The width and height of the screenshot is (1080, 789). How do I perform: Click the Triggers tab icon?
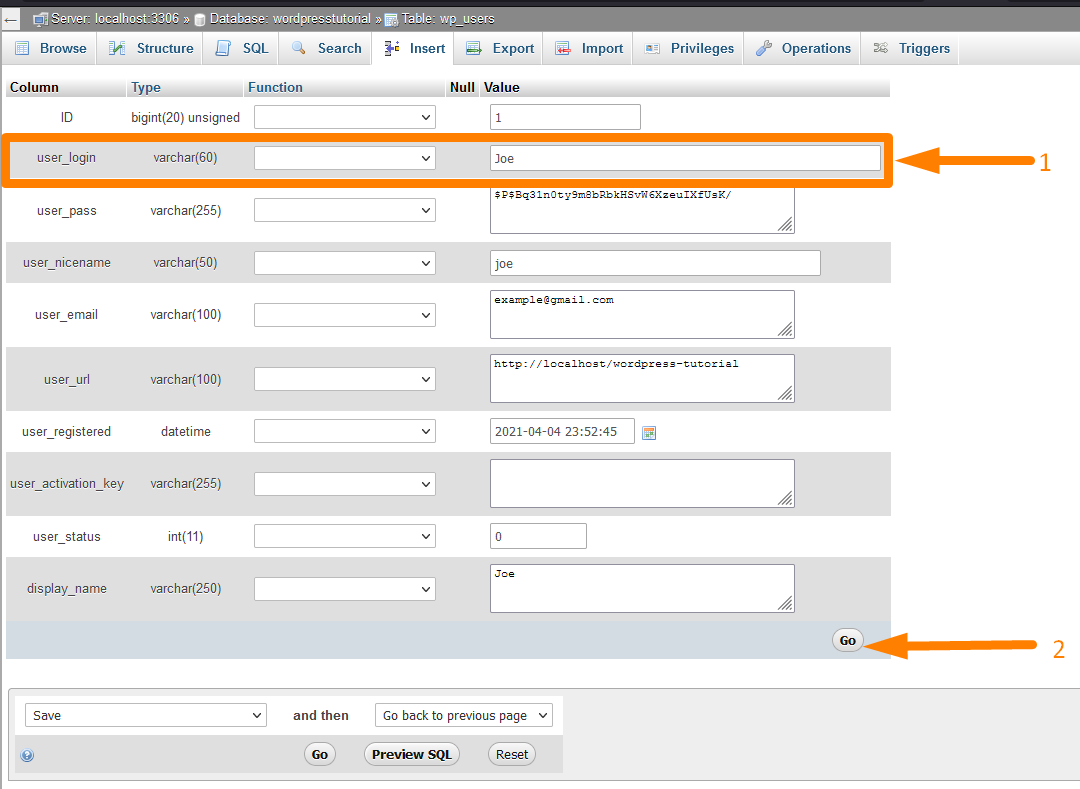(880, 48)
